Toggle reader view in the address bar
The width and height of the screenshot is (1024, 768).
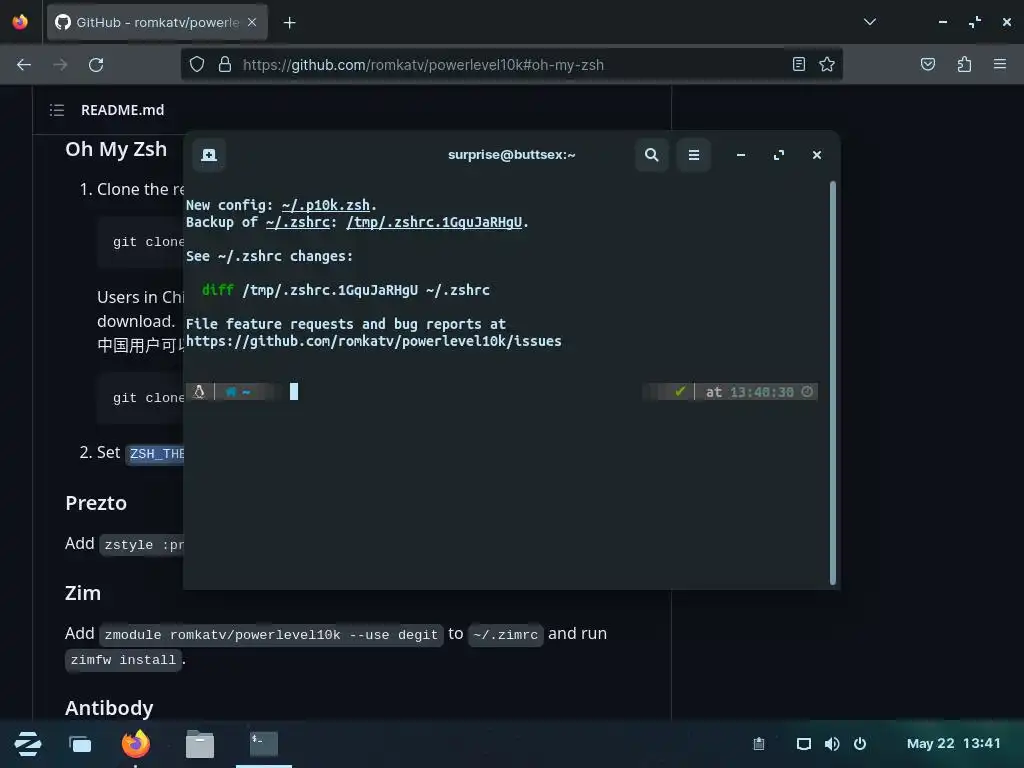click(799, 64)
